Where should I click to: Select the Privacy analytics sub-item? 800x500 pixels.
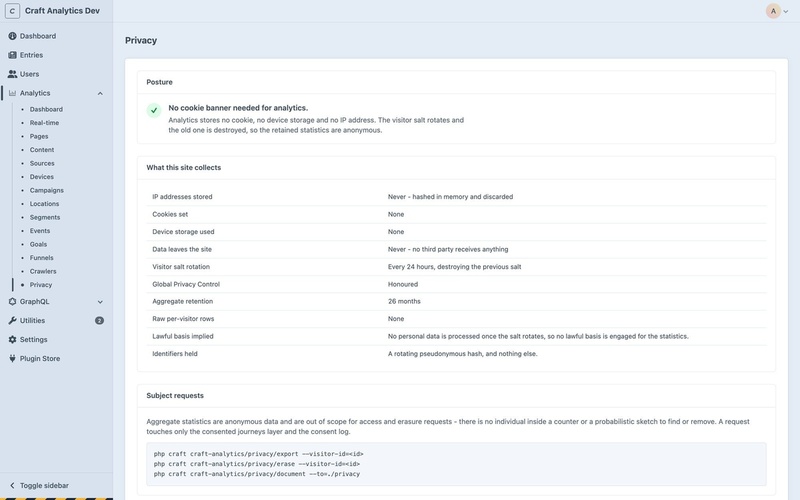(40, 285)
